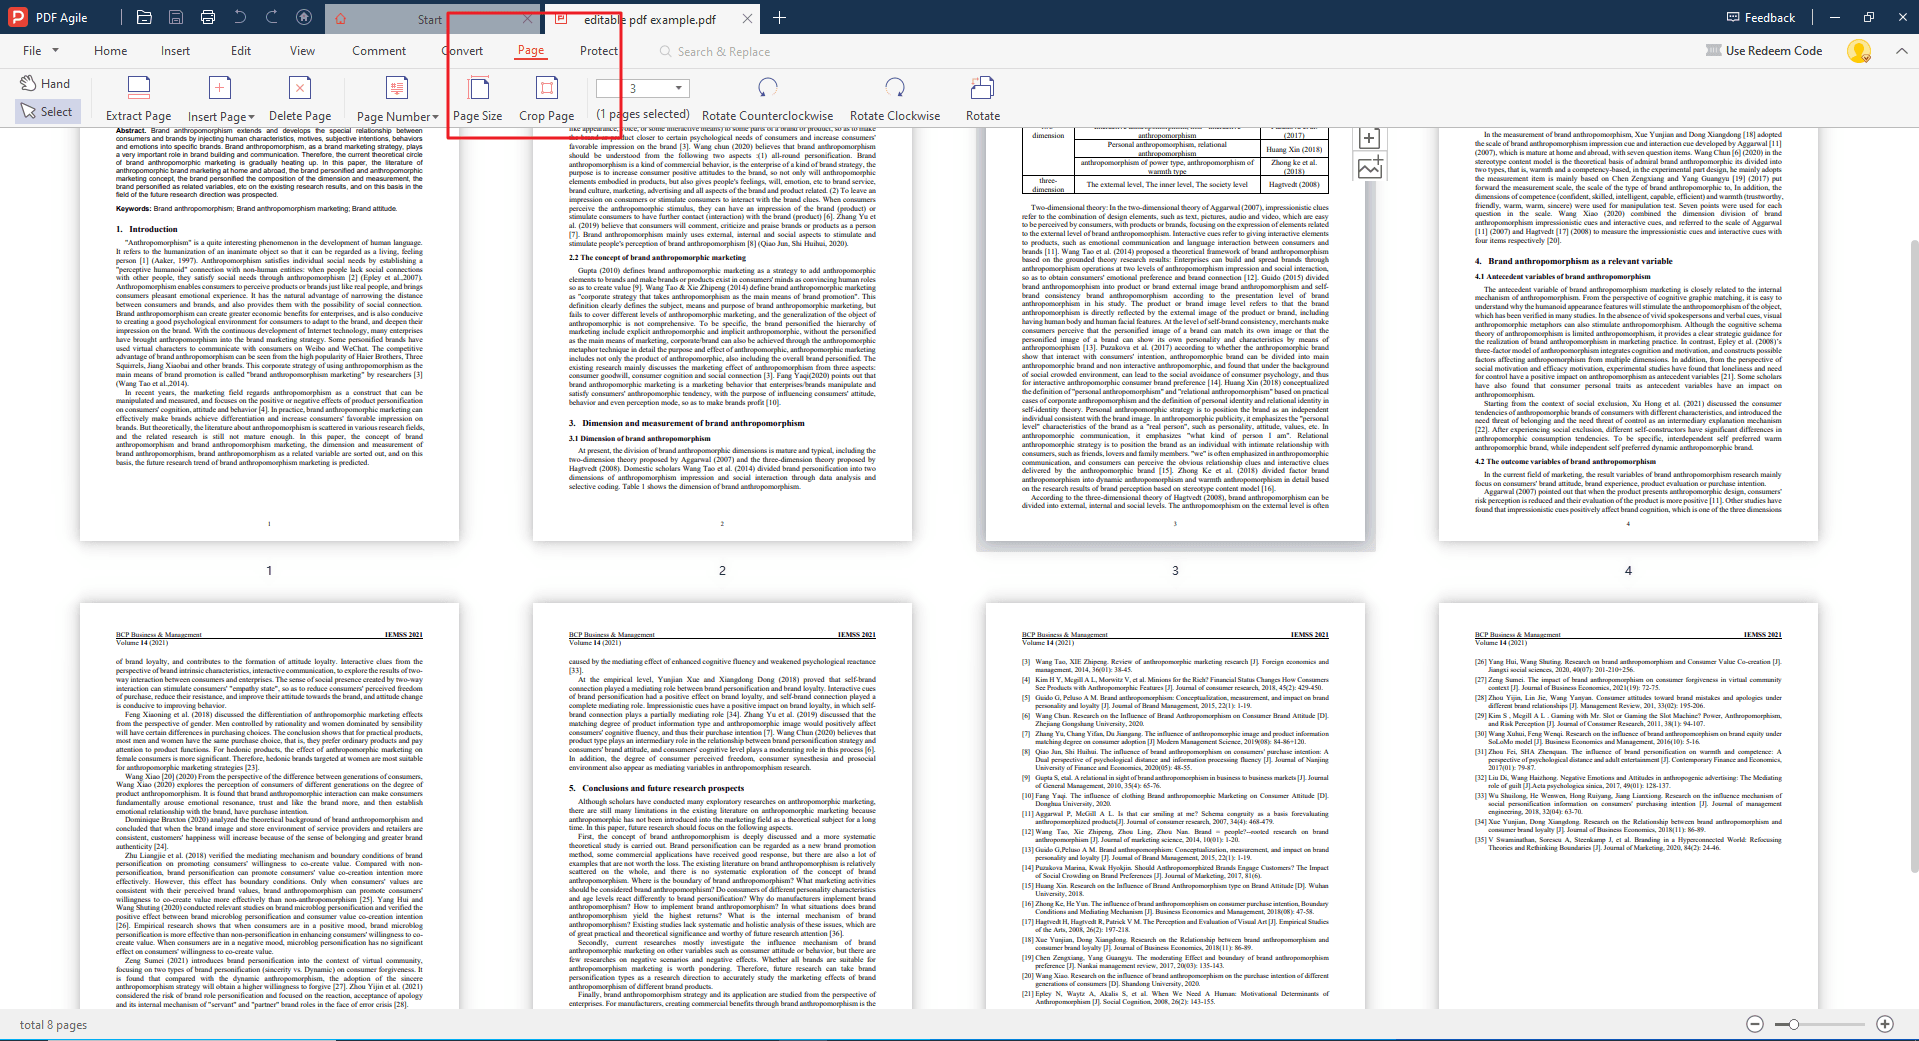Click the home icon on the Start tab
1919x1041 pixels.
pos(340,20)
